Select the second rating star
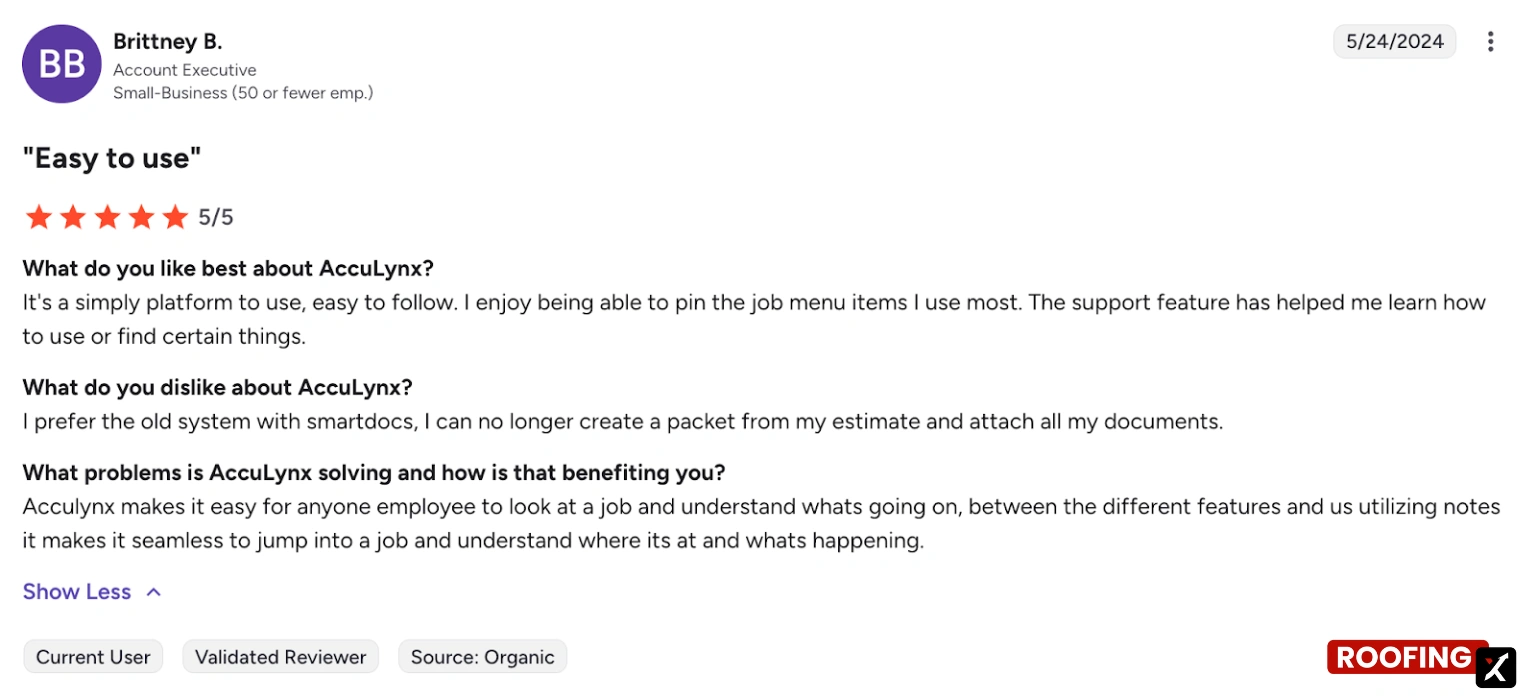1536x698 pixels. [x=72, y=216]
